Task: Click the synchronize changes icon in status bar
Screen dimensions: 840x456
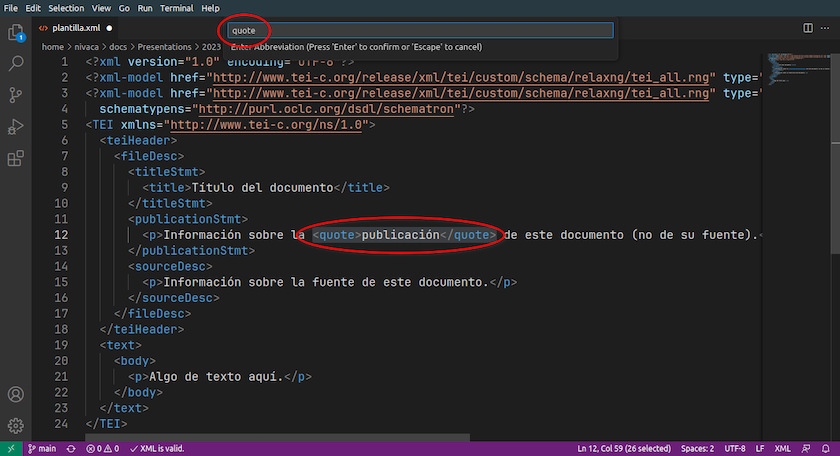Action: click(x=72, y=448)
